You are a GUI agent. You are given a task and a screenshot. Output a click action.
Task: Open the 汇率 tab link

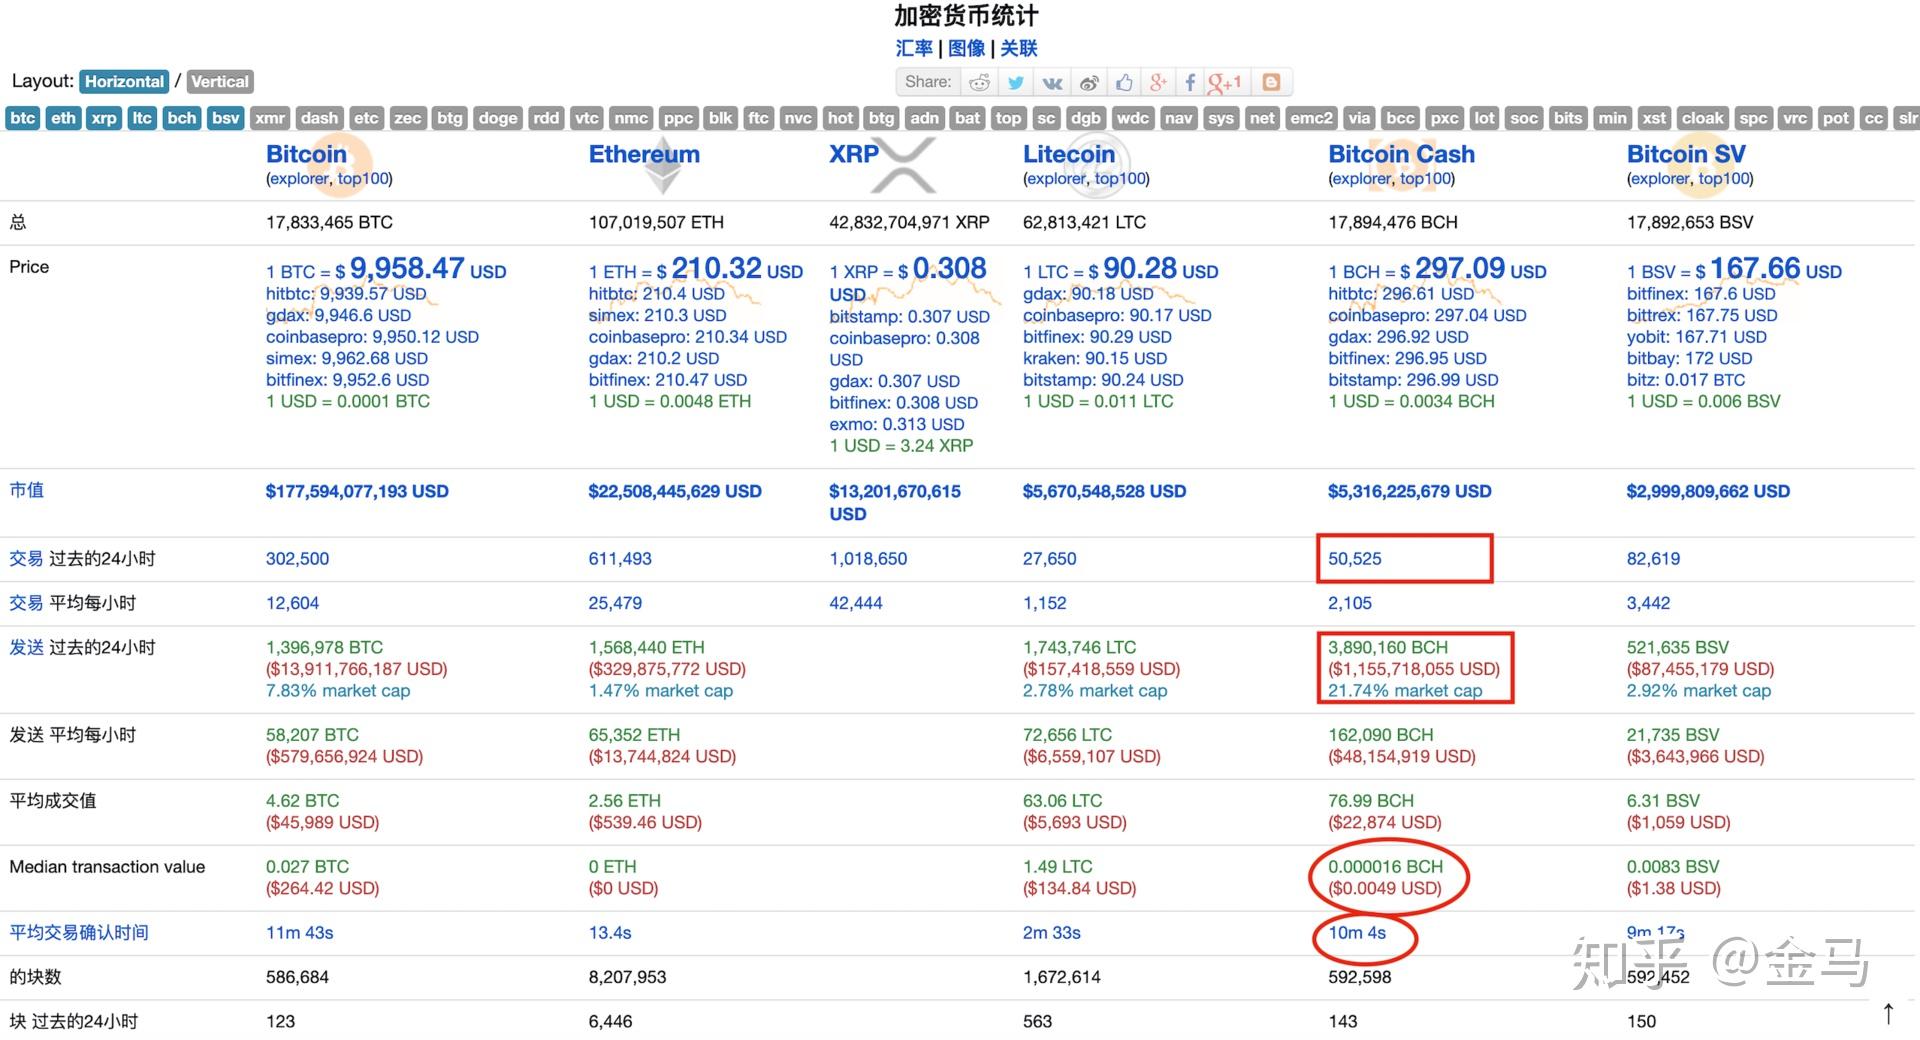[914, 48]
